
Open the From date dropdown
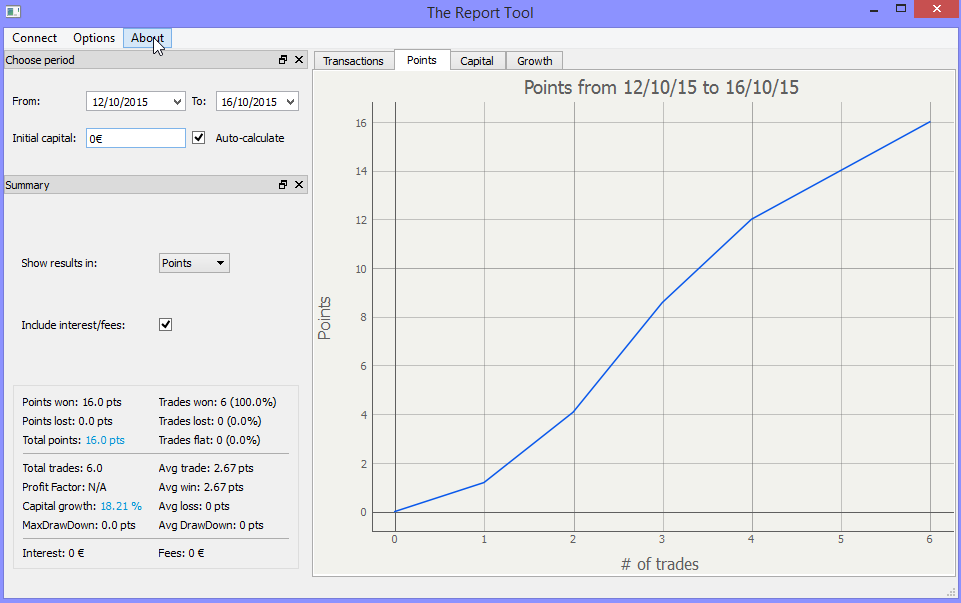tap(177, 102)
